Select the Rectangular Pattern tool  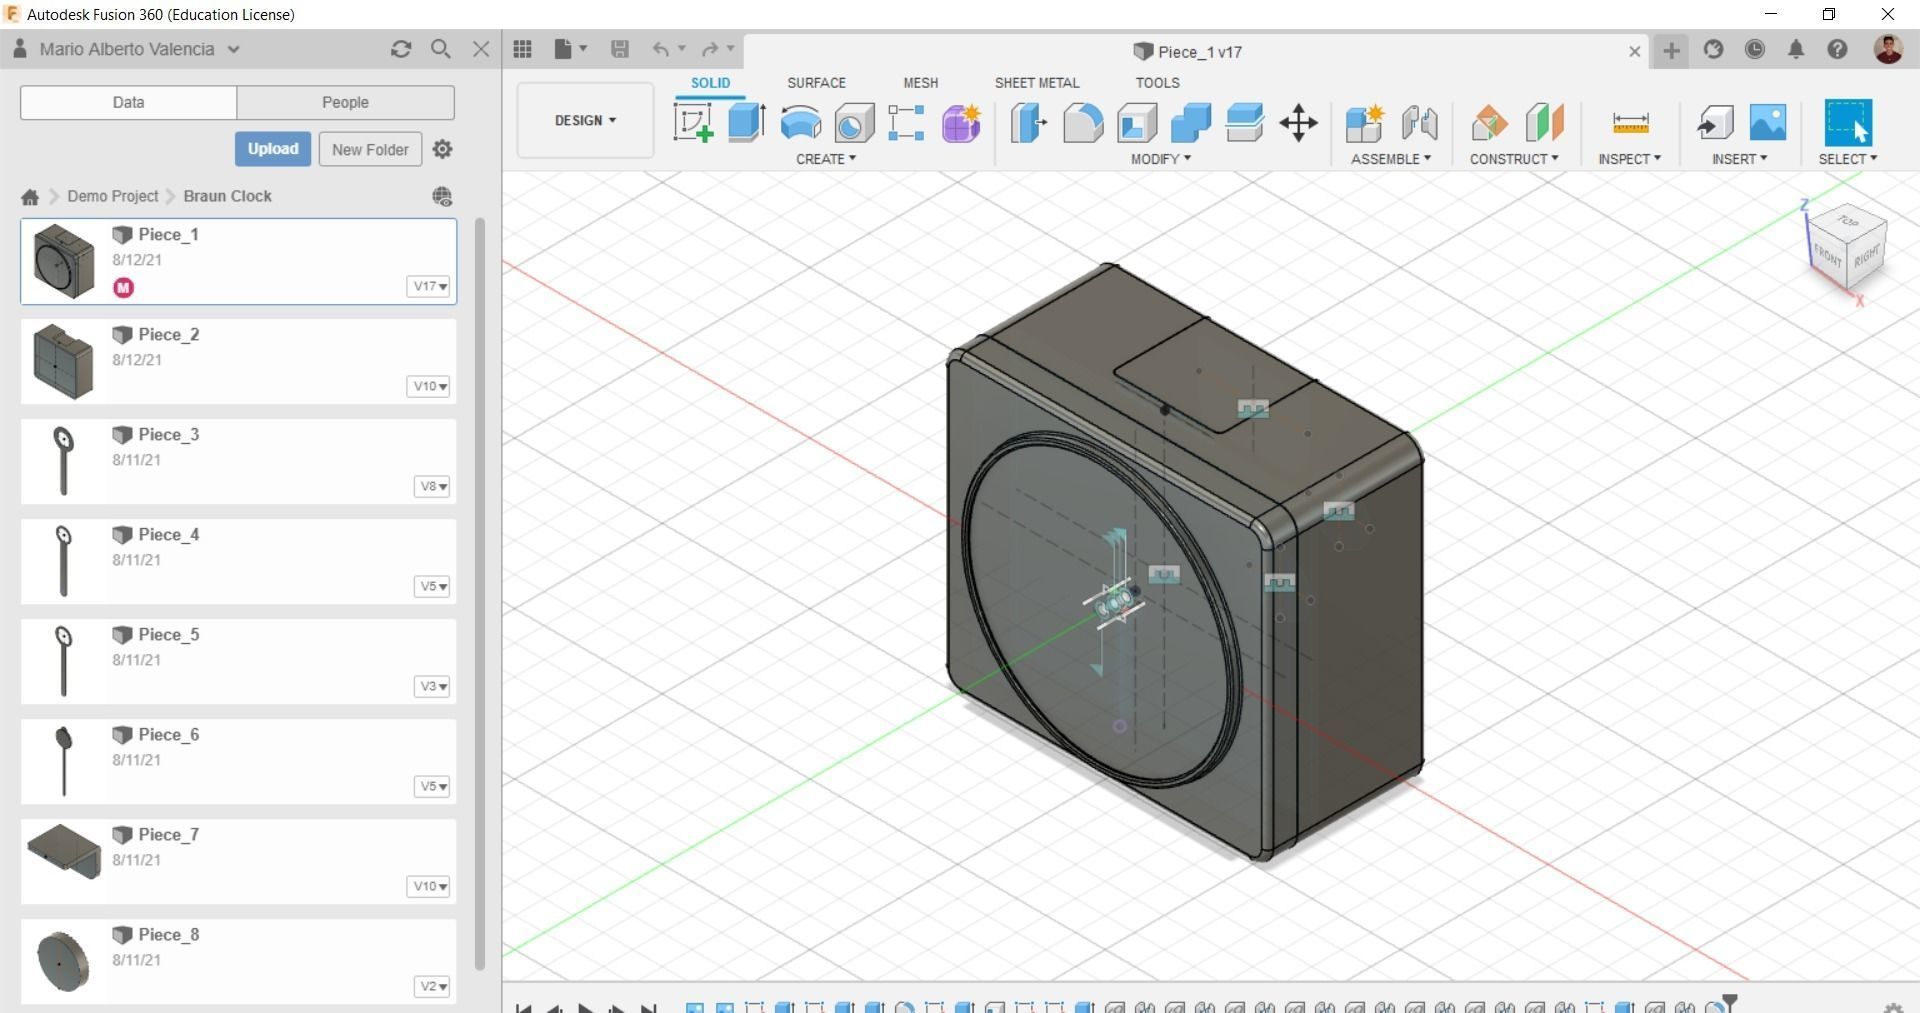(906, 123)
